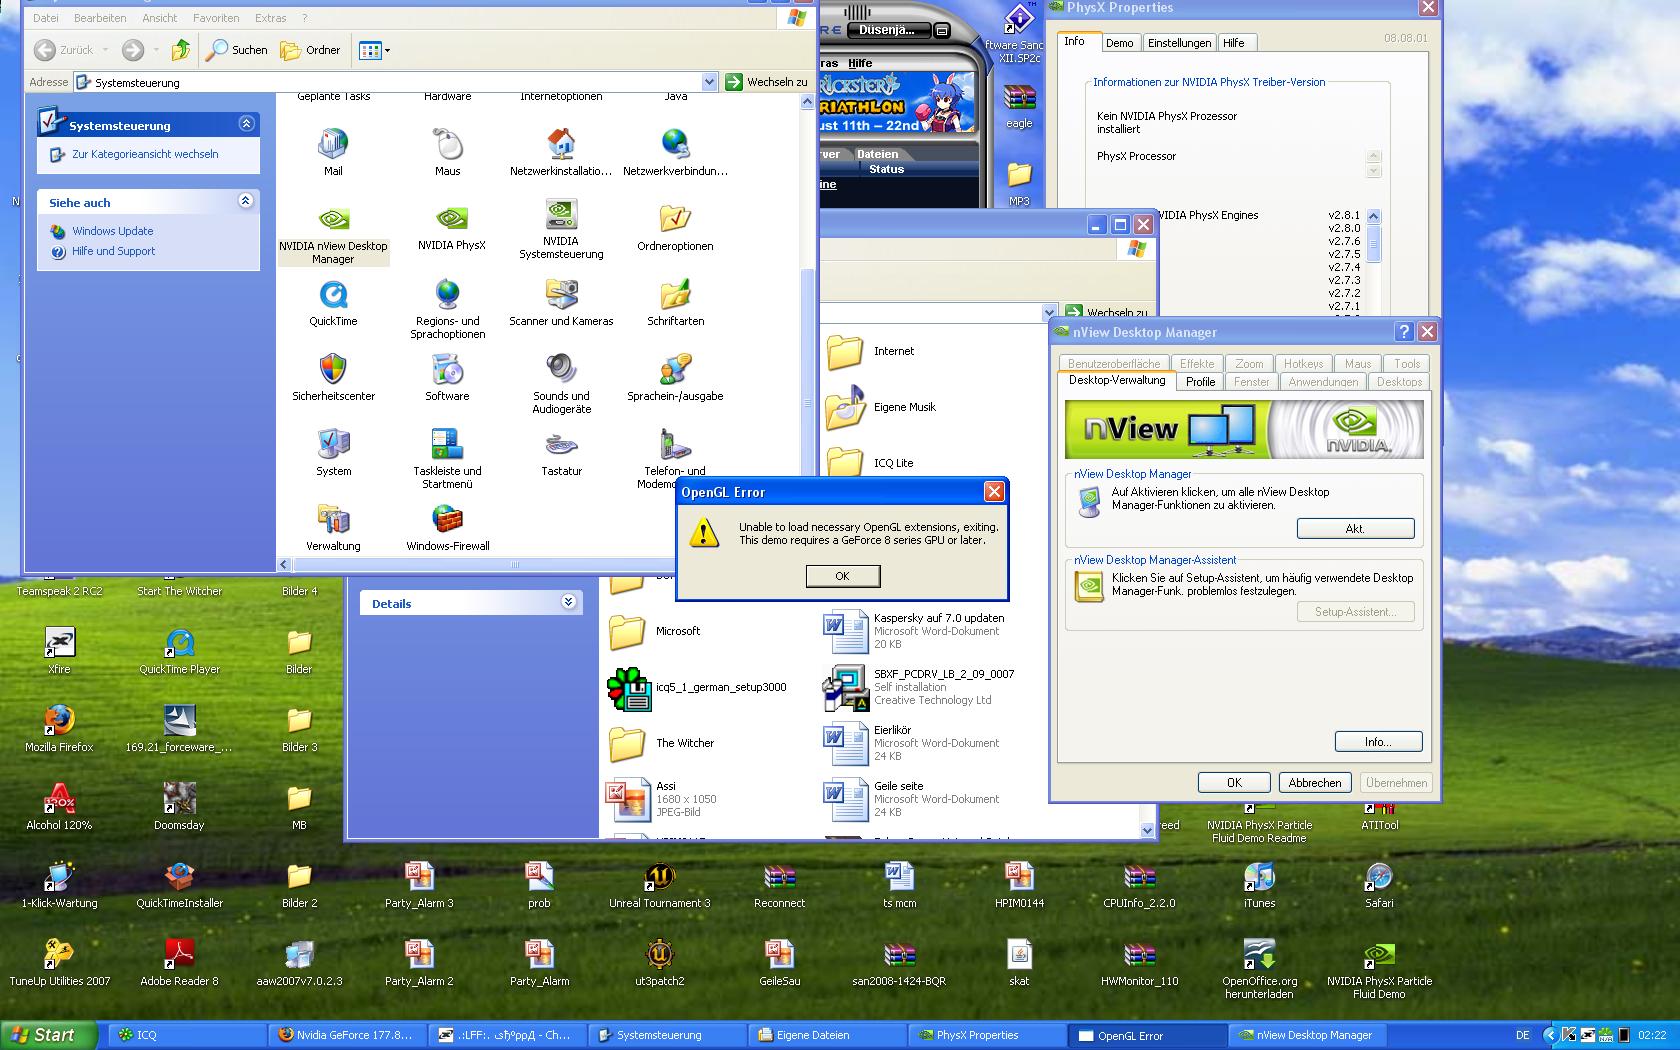Image resolution: width=1680 pixels, height=1050 pixels.
Task: Select the Xfire desktop shortcut
Action: tap(59, 651)
